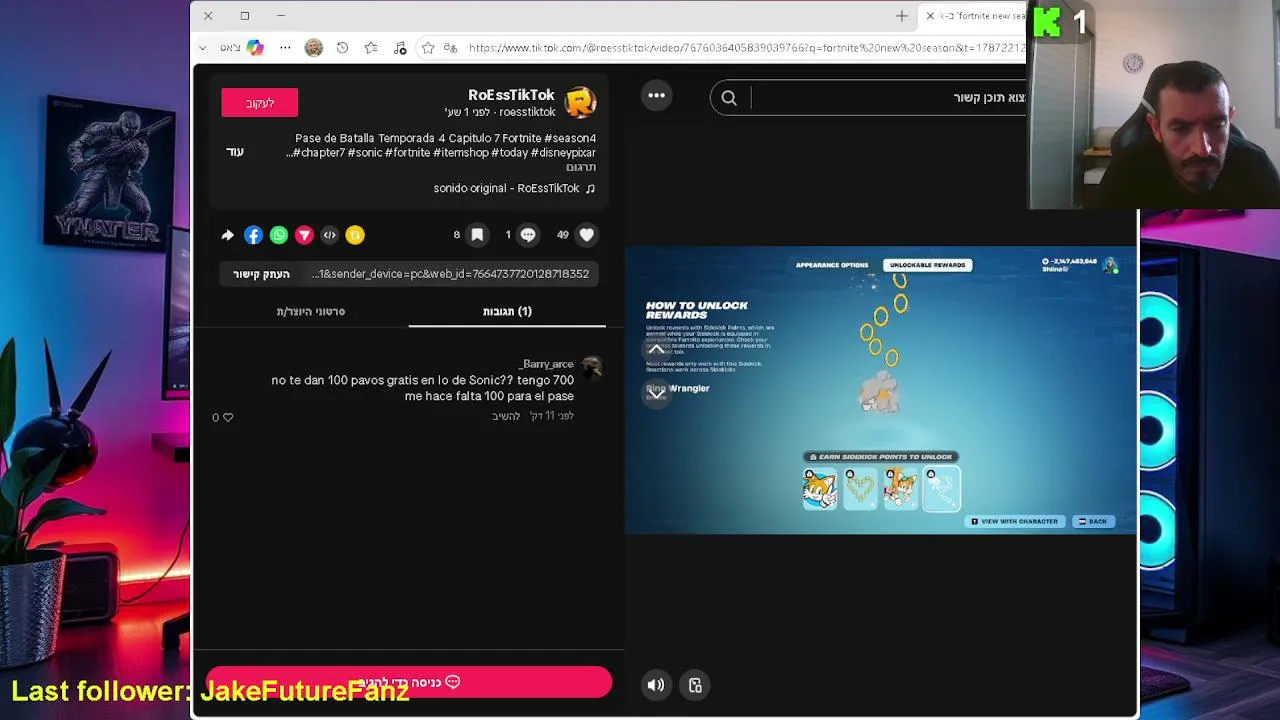Close the fortnite new season tab
The image size is (1280, 720).
pyautogui.click(x=930, y=16)
